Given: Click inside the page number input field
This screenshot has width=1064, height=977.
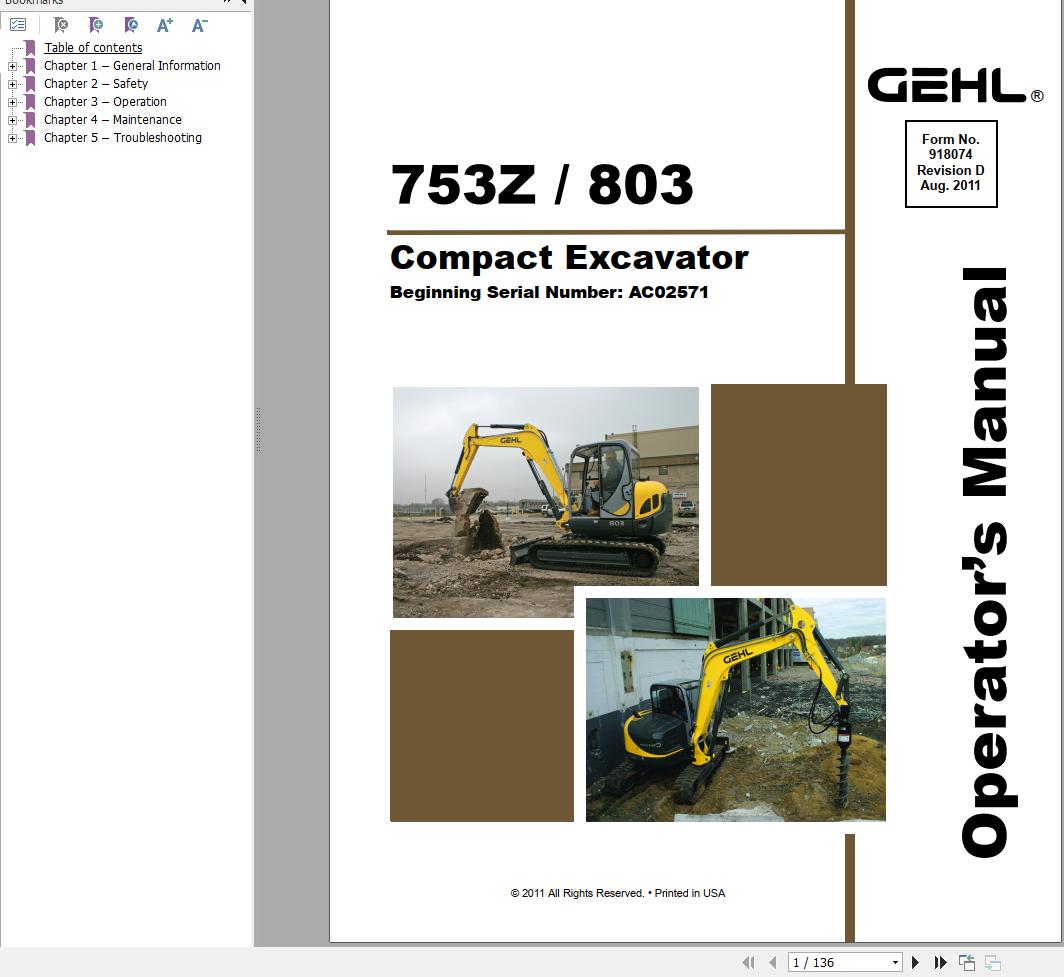Looking at the screenshot, I should coord(830,961).
